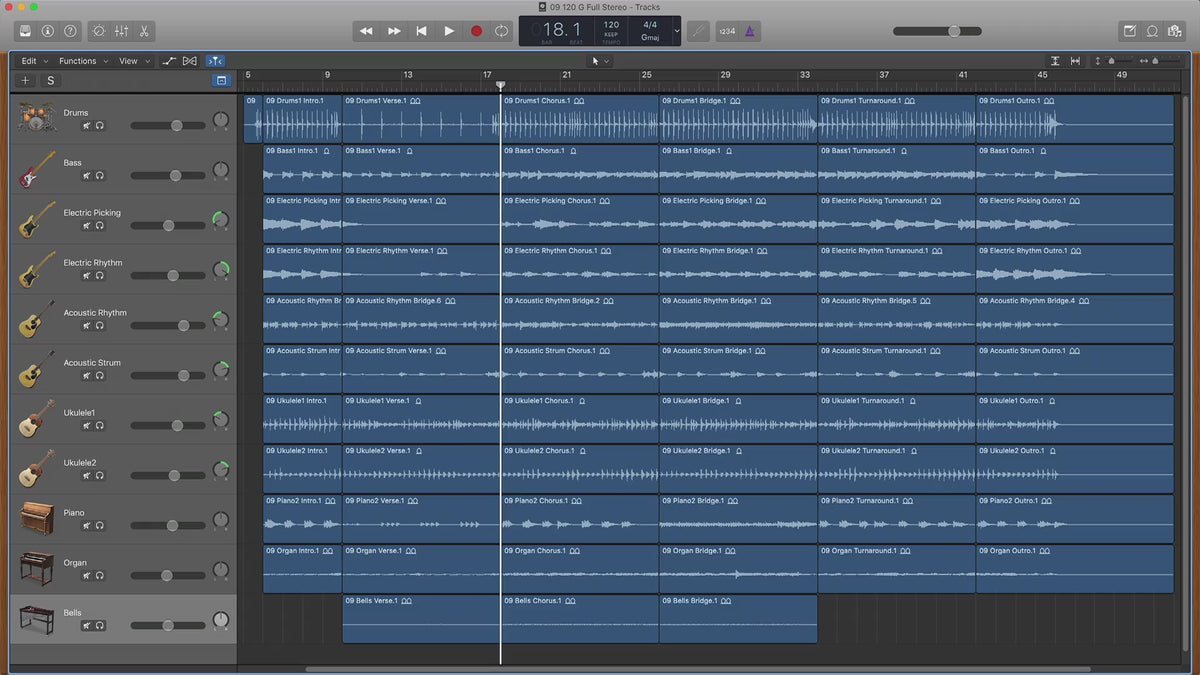Open the Note Pad icon
Image resolution: width=1200 pixels, height=675 pixels.
click(1130, 31)
